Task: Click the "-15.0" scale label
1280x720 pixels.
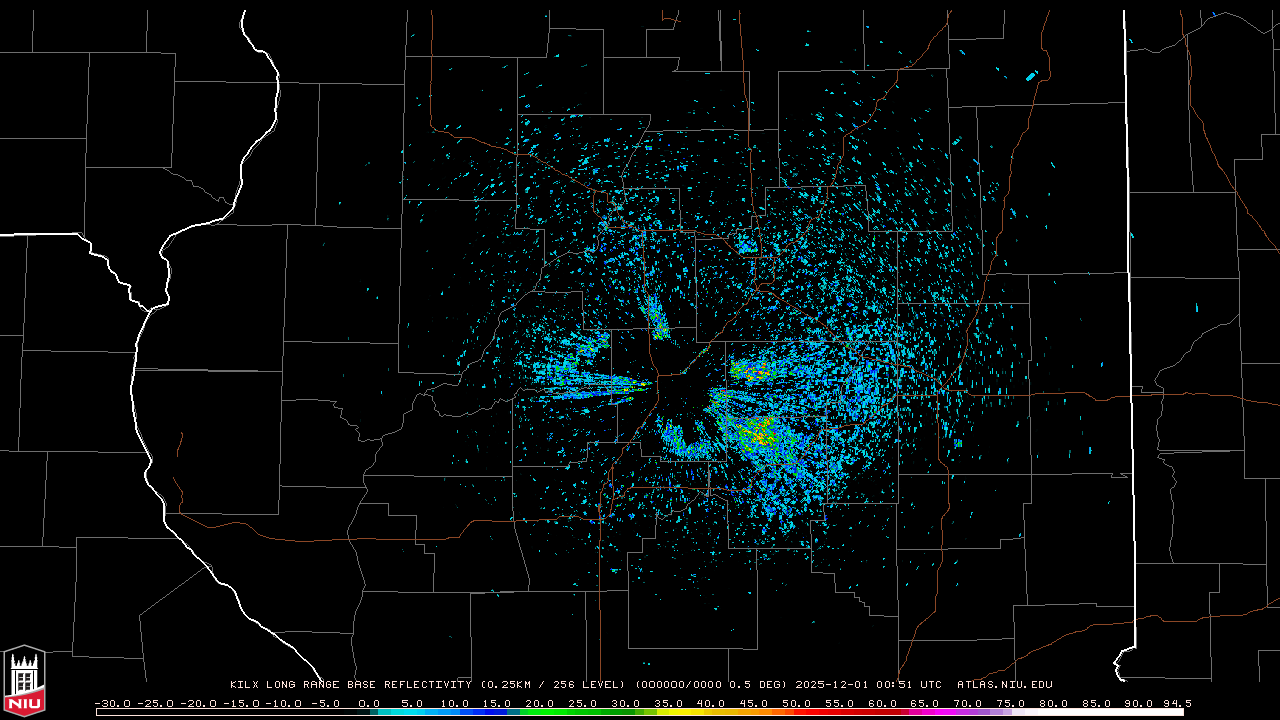Action: click(240, 703)
